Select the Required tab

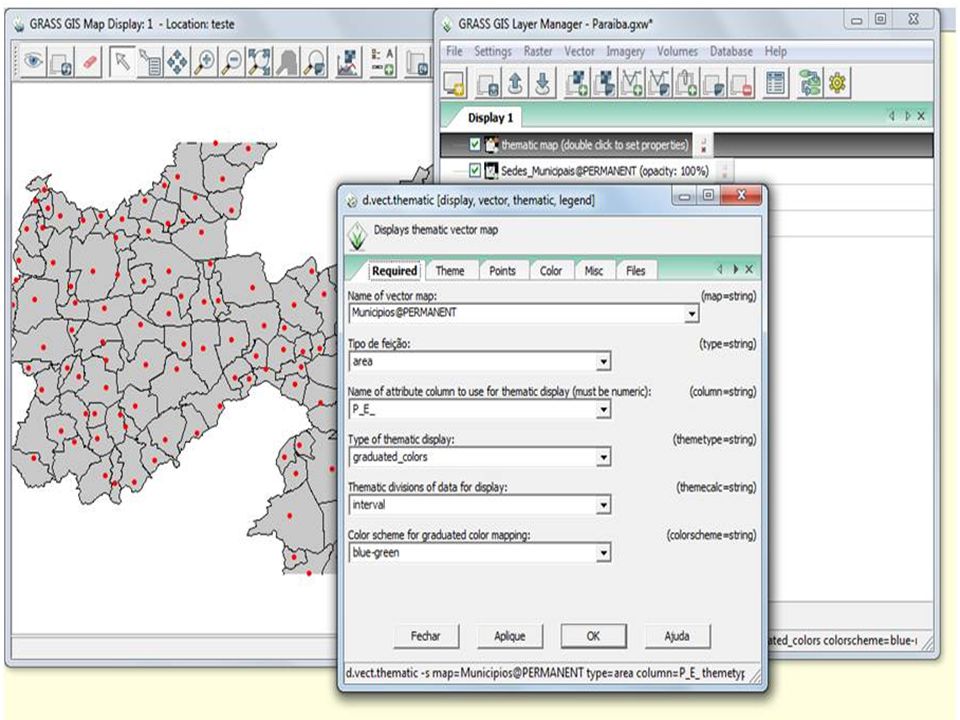click(394, 271)
